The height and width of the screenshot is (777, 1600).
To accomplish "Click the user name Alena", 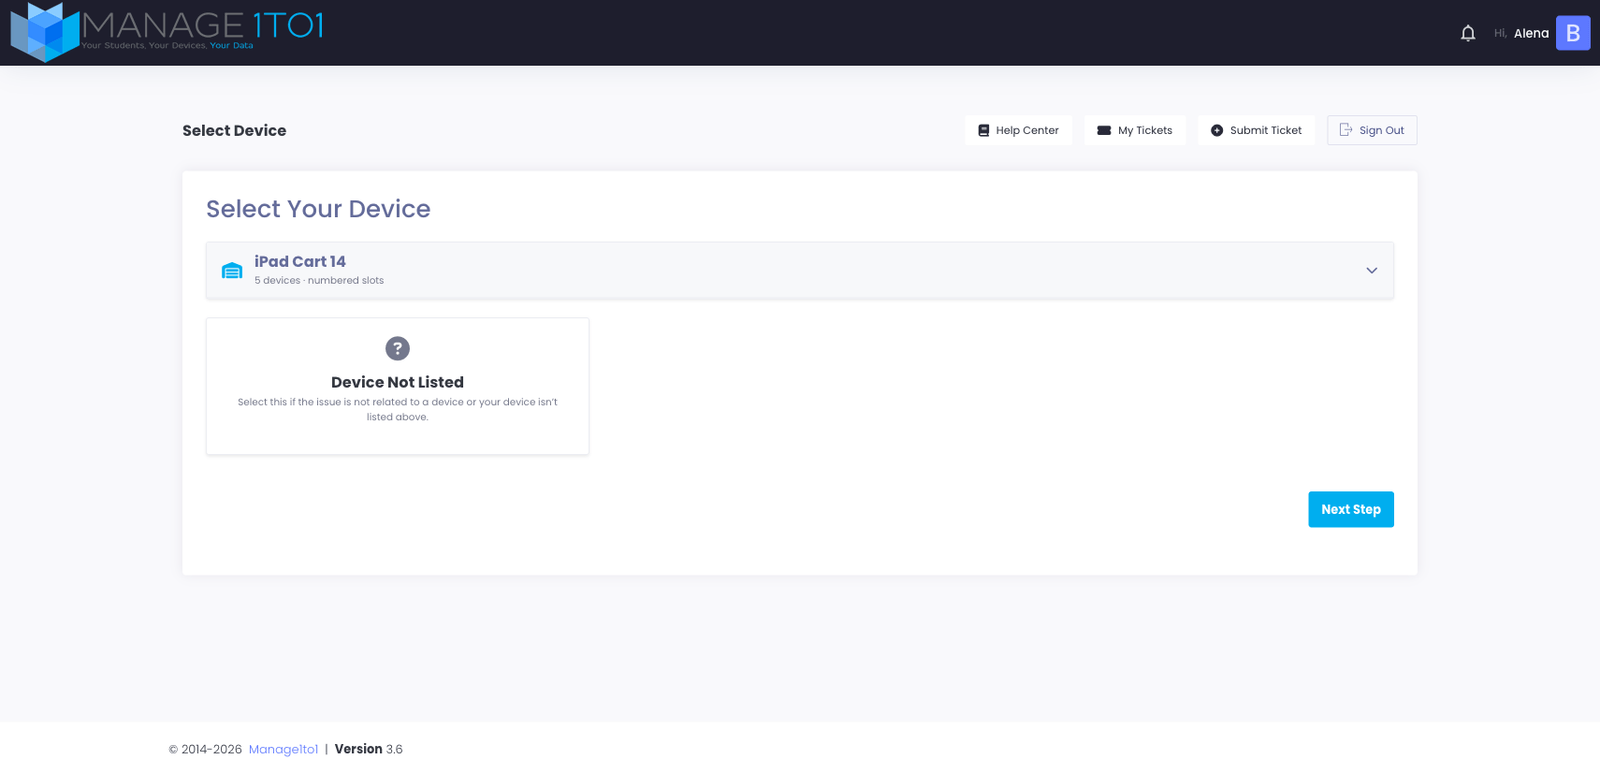I will pos(1531,33).
